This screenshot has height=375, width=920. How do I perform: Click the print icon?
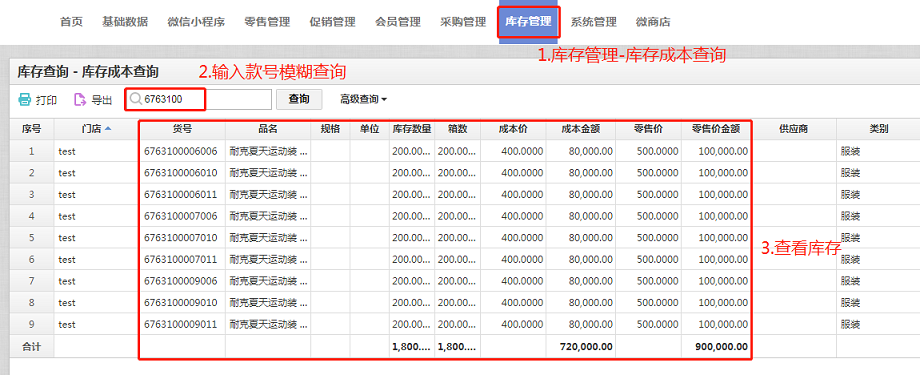(x=25, y=100)
